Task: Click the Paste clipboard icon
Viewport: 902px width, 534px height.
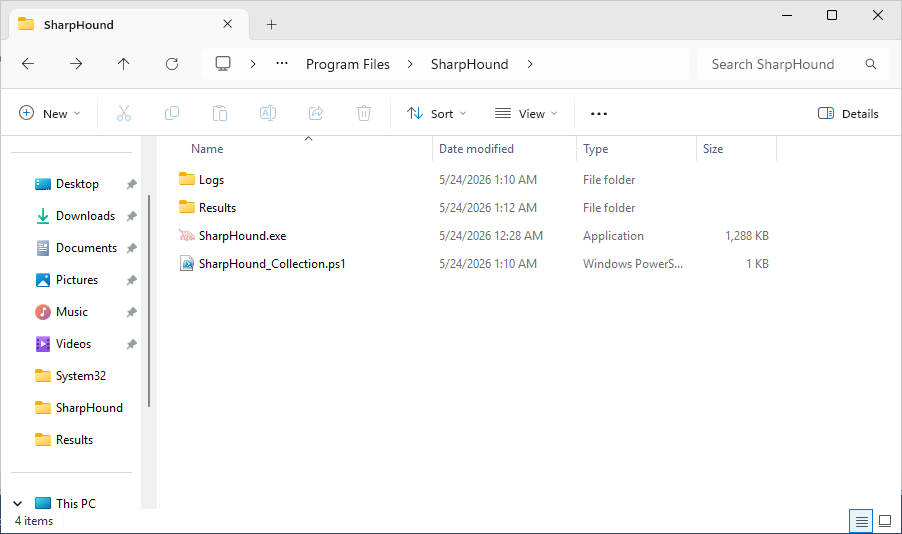Action: (220, 113)
